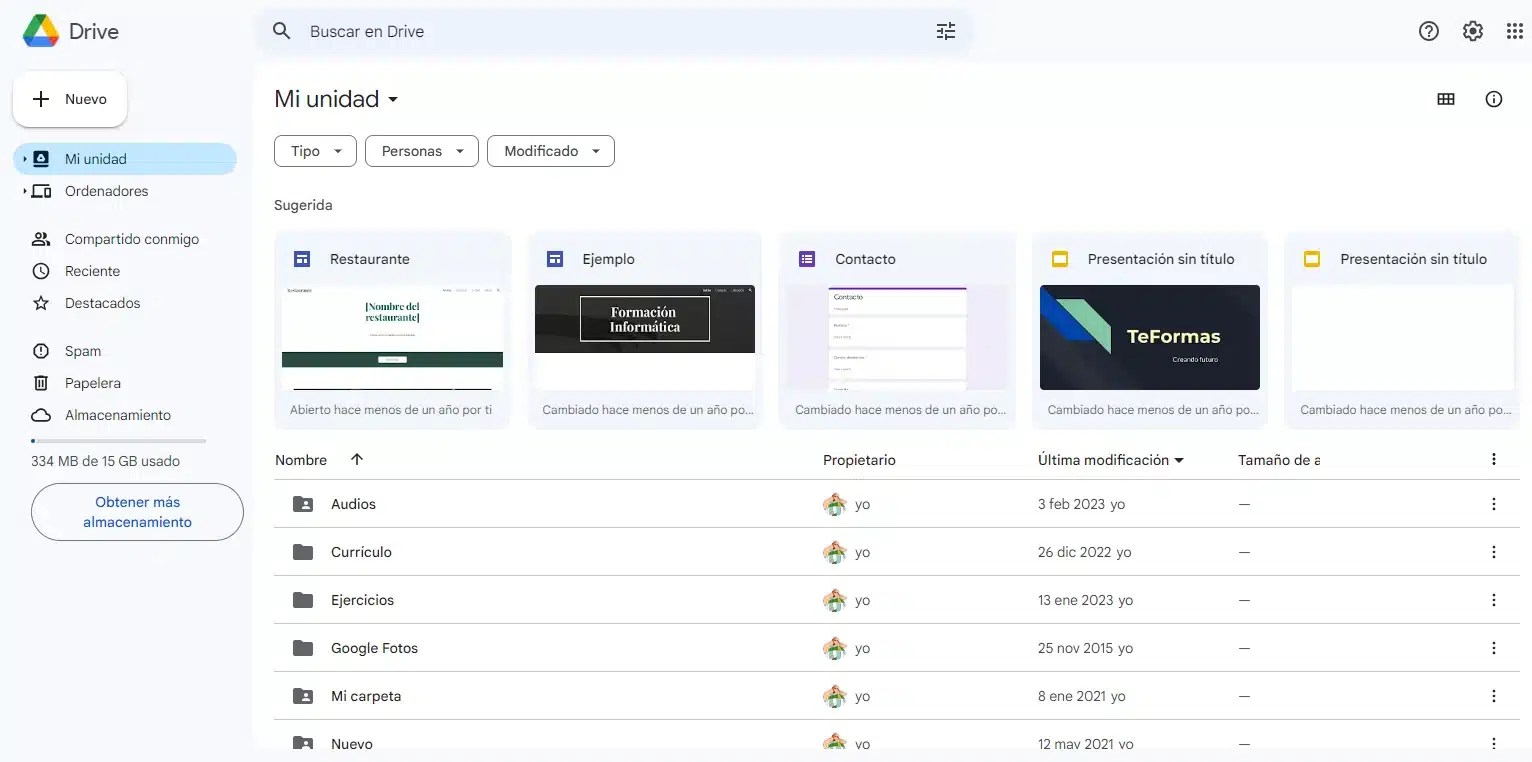Open more actions for Currículo row

coord(1494,552)
